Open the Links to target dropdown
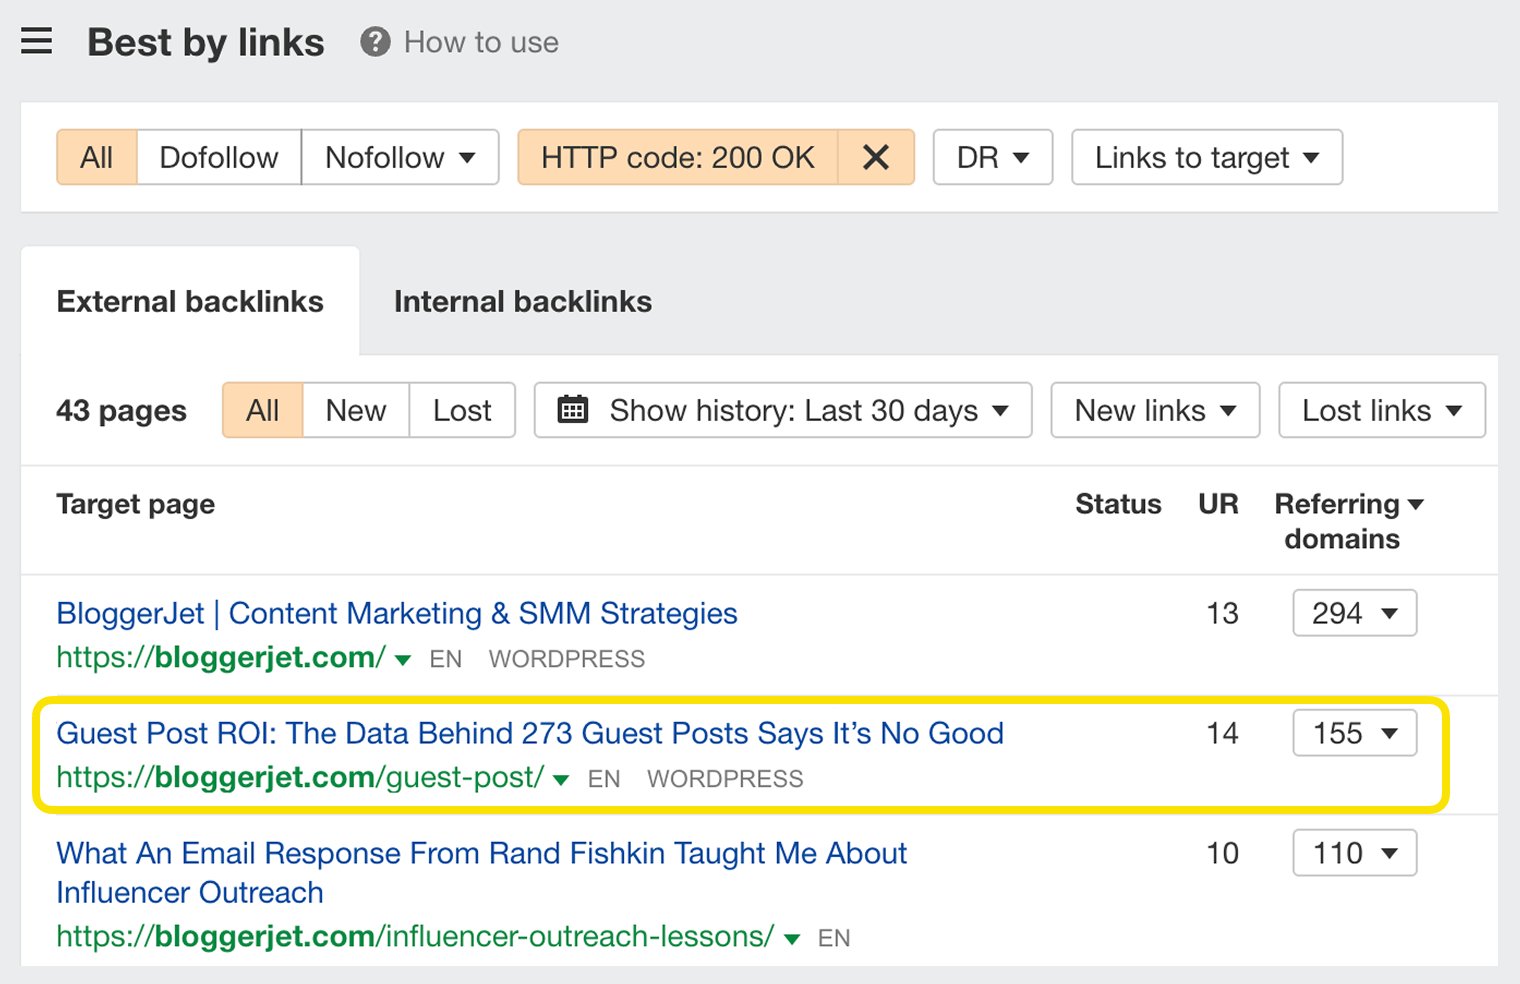The width and height of the screenshot is (1520, 984). [1206, 157]
